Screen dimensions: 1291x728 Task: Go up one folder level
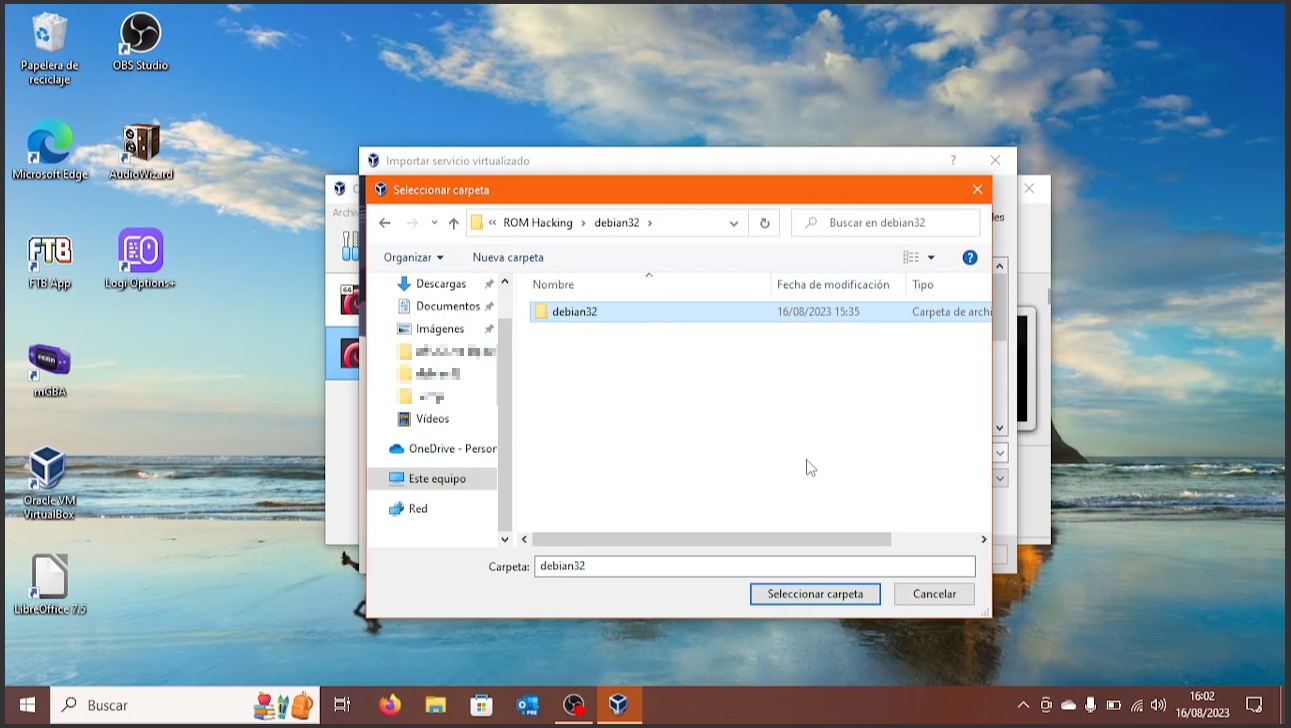(453, 223)
